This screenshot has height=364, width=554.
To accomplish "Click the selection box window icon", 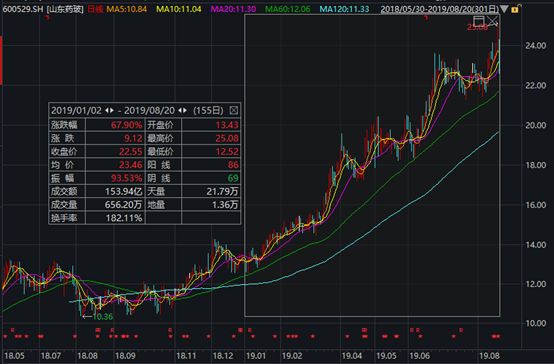I will (x=479, y=21).
